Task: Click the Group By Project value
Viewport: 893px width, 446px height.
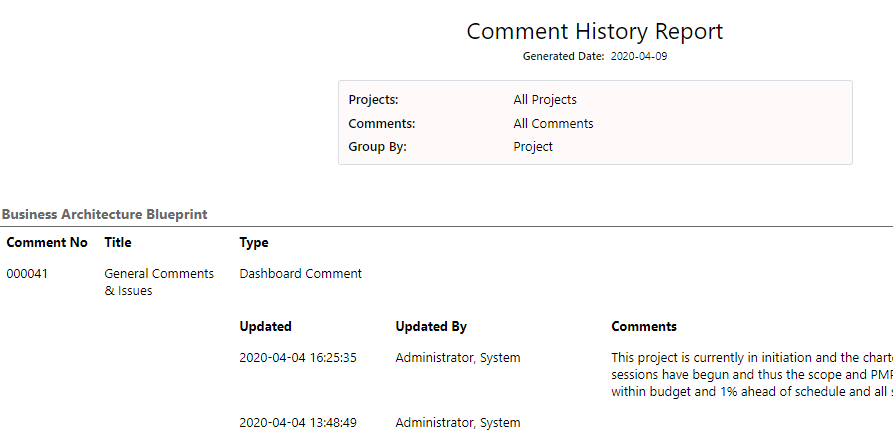Action: coord(533,146)
